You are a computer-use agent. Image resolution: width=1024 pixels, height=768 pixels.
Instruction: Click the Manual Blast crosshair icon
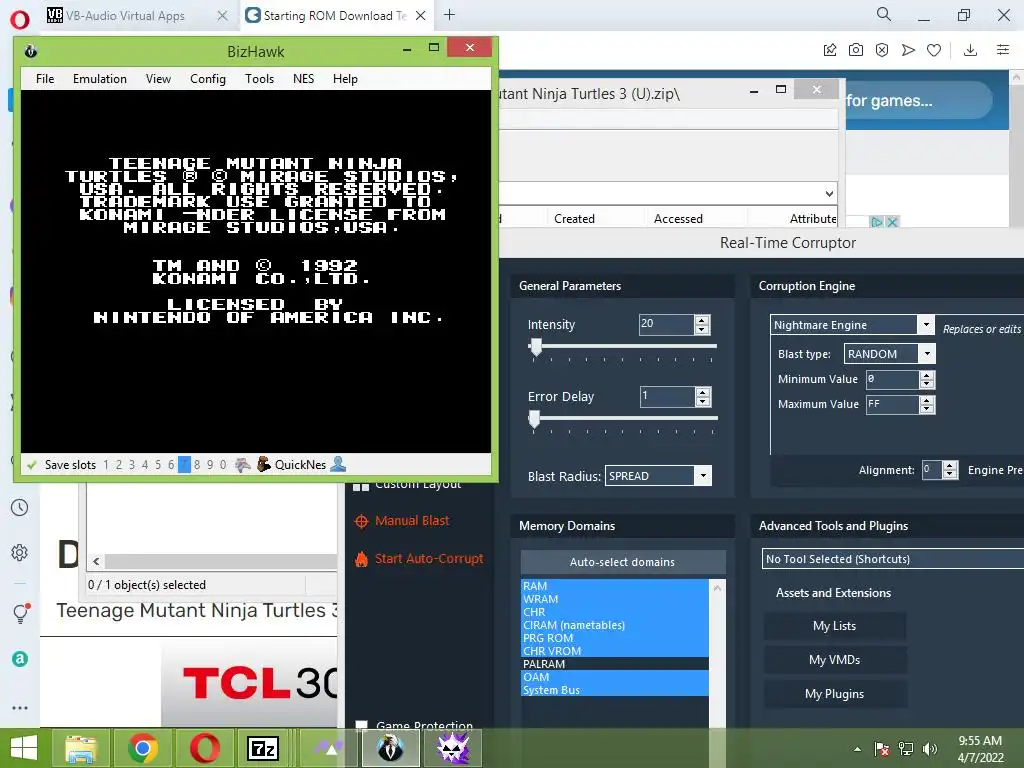pyautogui.click(x=360, y=521)
